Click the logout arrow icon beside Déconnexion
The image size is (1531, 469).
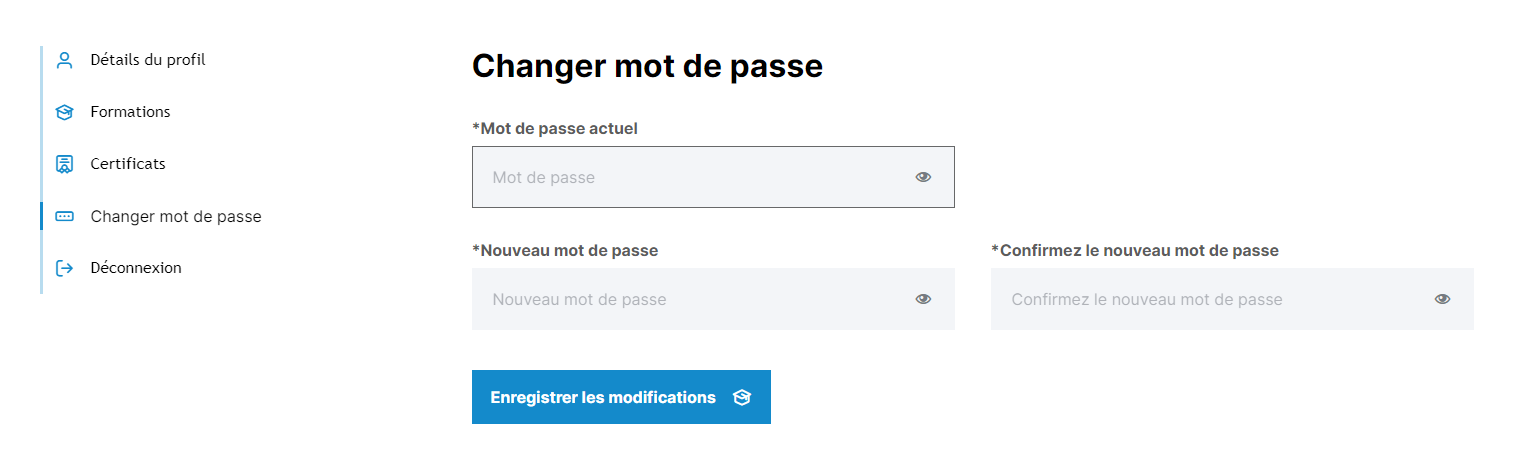(65, 268)
